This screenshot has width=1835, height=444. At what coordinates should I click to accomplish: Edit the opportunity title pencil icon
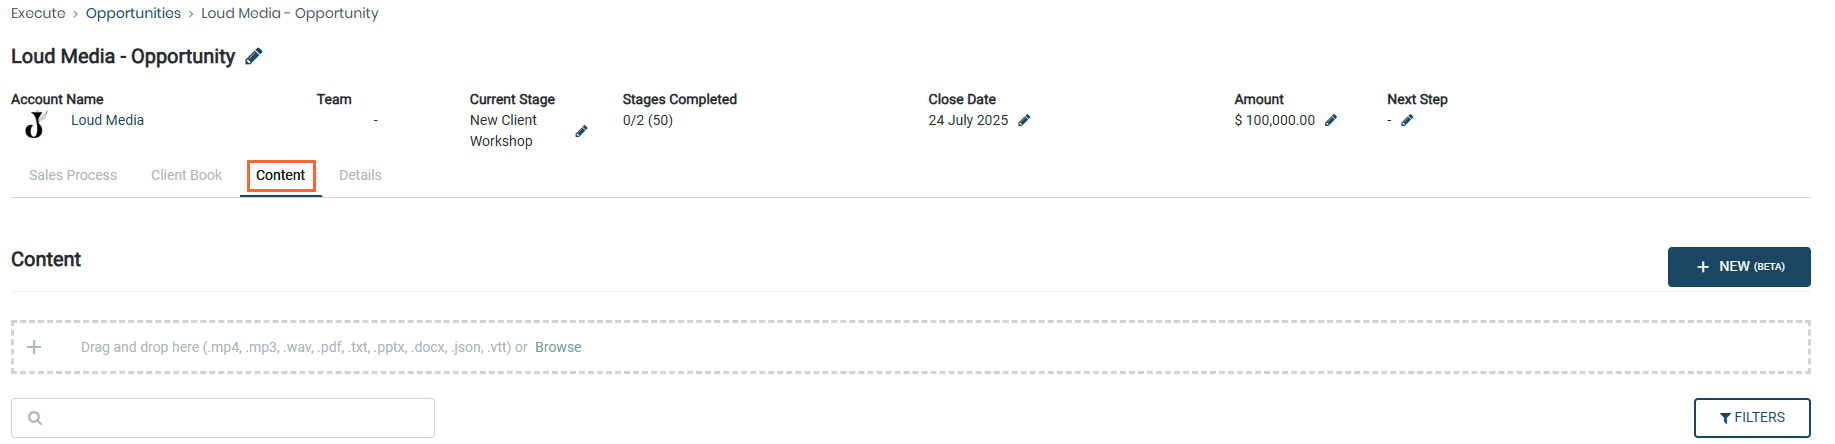(254, 57)
